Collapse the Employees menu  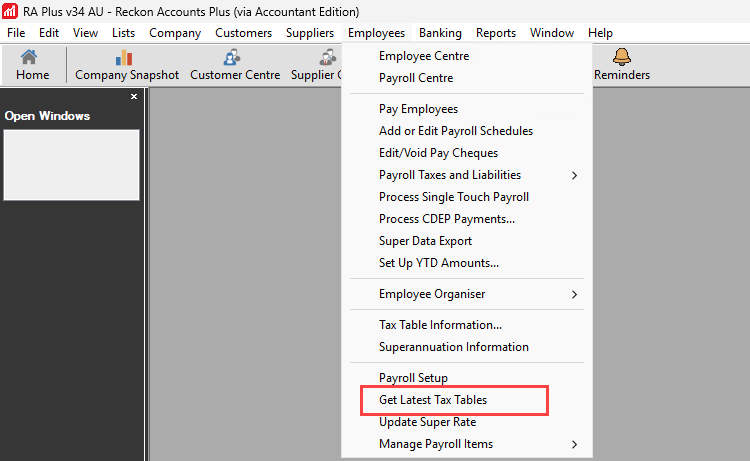tap(376, 33)
